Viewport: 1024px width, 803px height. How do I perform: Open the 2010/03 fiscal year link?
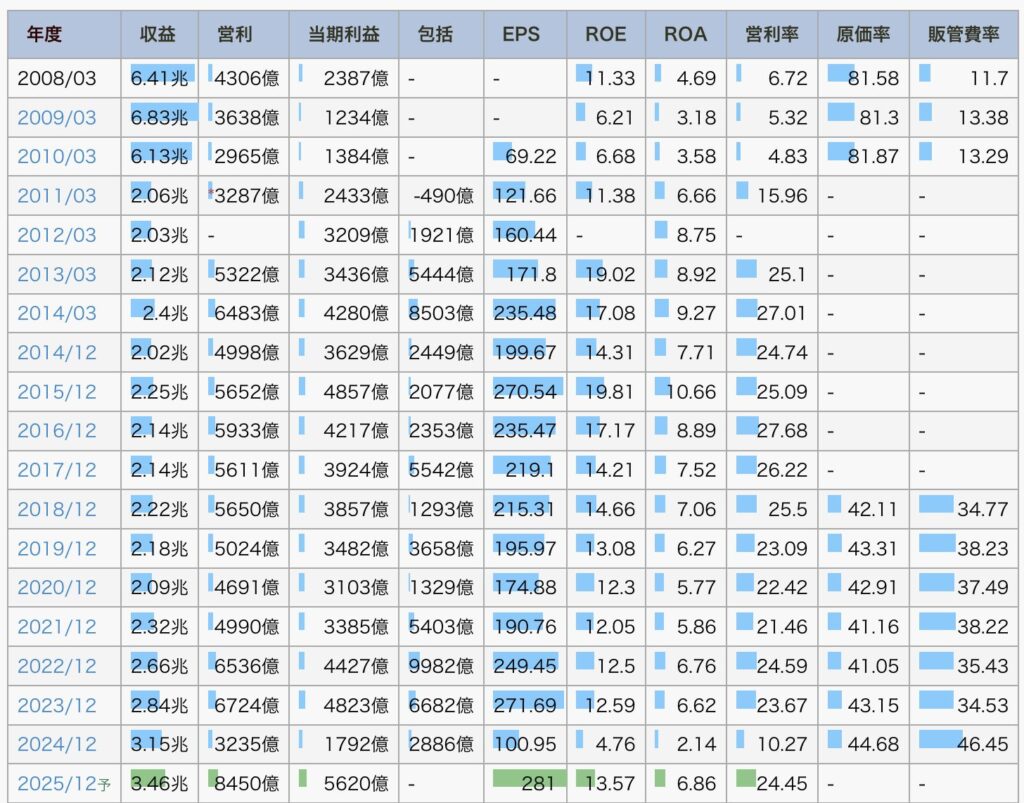tap(57, 156)
